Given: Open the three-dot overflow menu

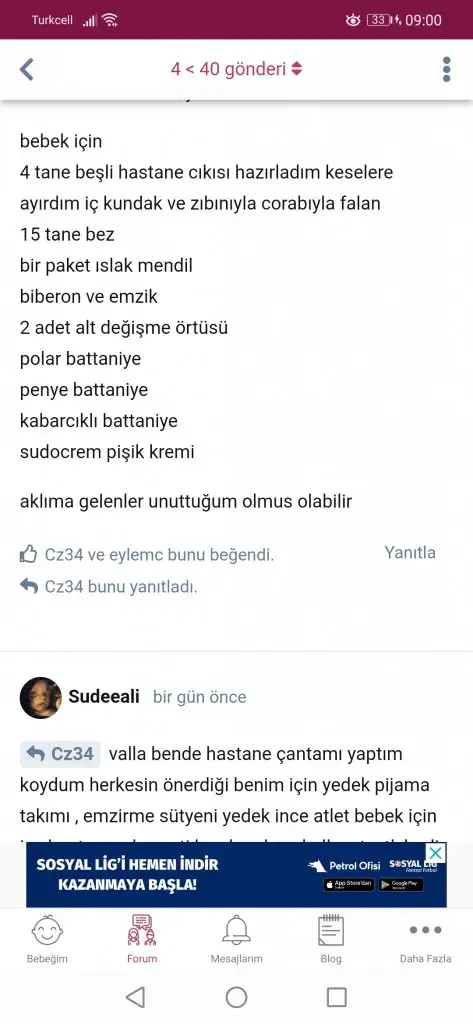Looking at the screenshot, I should pos(446,69).
